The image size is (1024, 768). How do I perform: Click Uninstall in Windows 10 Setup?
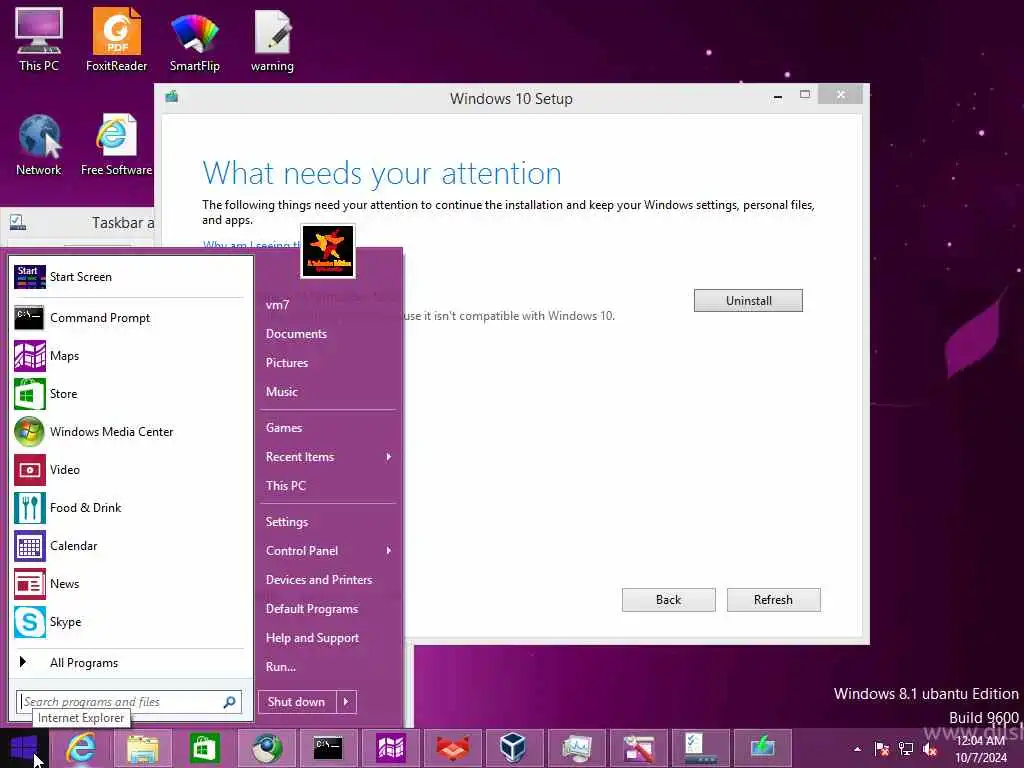coord(748,300)
